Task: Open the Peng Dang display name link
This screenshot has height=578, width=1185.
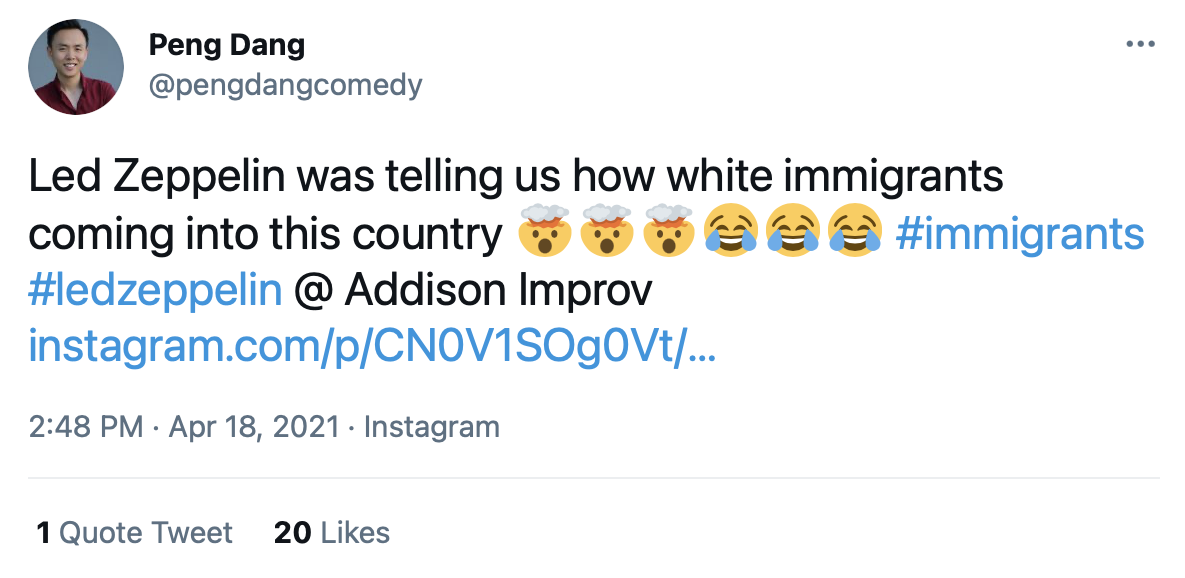Action: pyautogui.click(x=227, y=45)
